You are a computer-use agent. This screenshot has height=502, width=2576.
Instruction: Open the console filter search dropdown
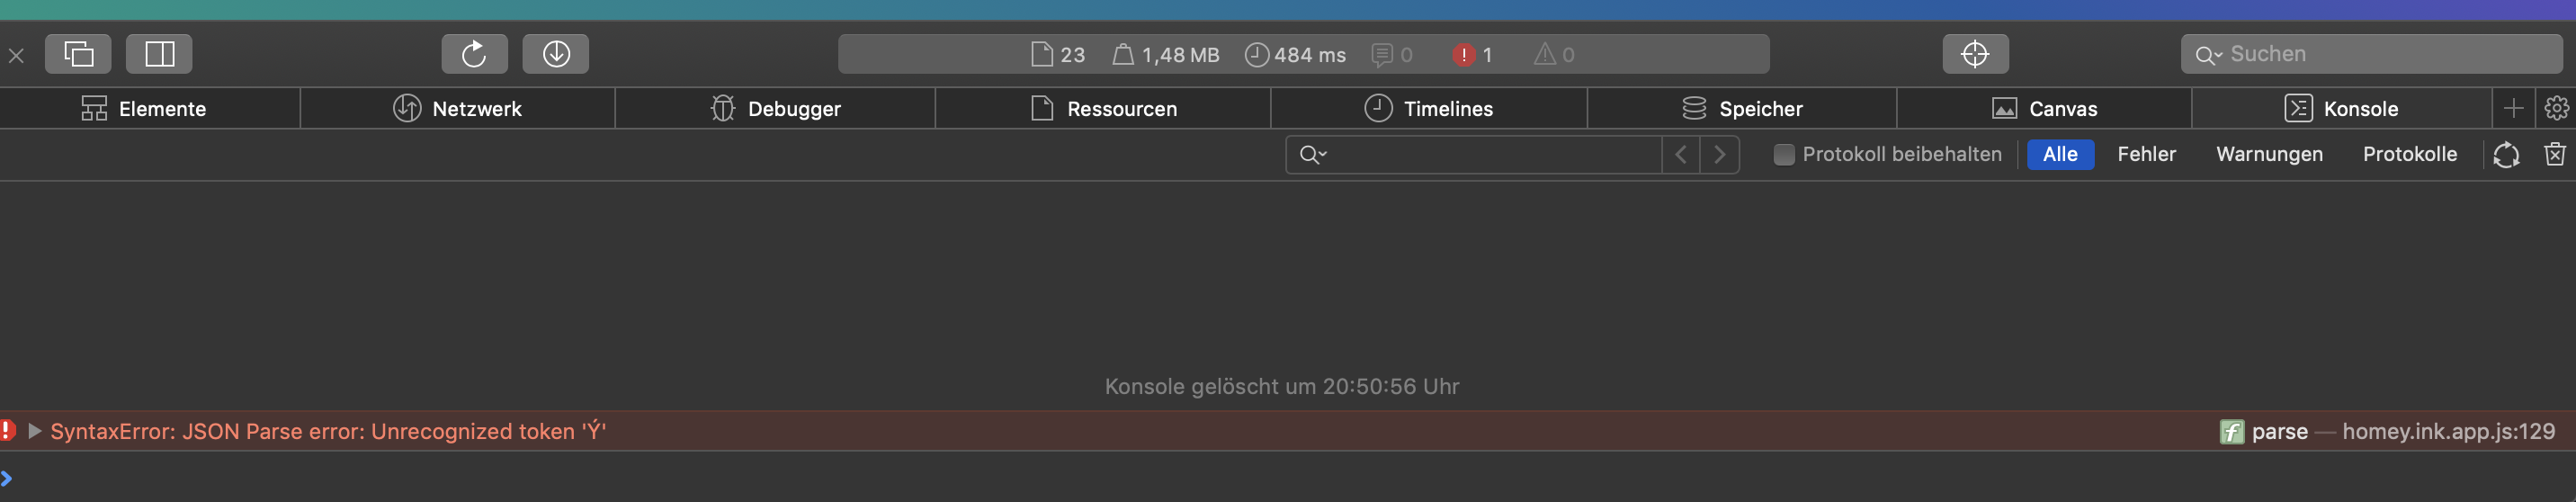pos(1312,155)
